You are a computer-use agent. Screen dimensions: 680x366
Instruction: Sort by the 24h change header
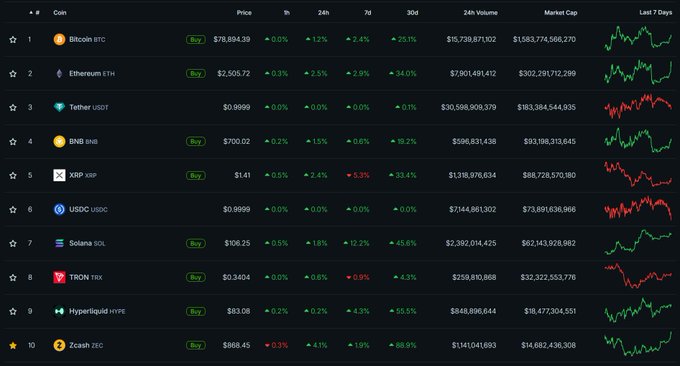coord(324,13)
